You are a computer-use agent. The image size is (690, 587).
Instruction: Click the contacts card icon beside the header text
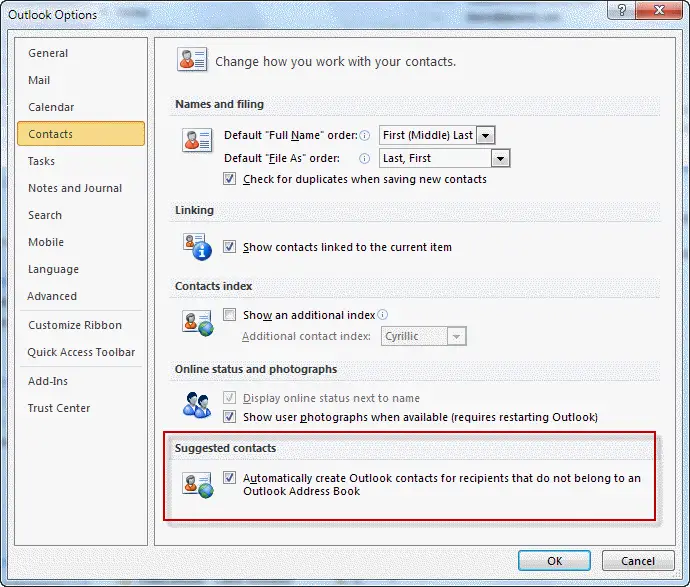coord(192,59)
